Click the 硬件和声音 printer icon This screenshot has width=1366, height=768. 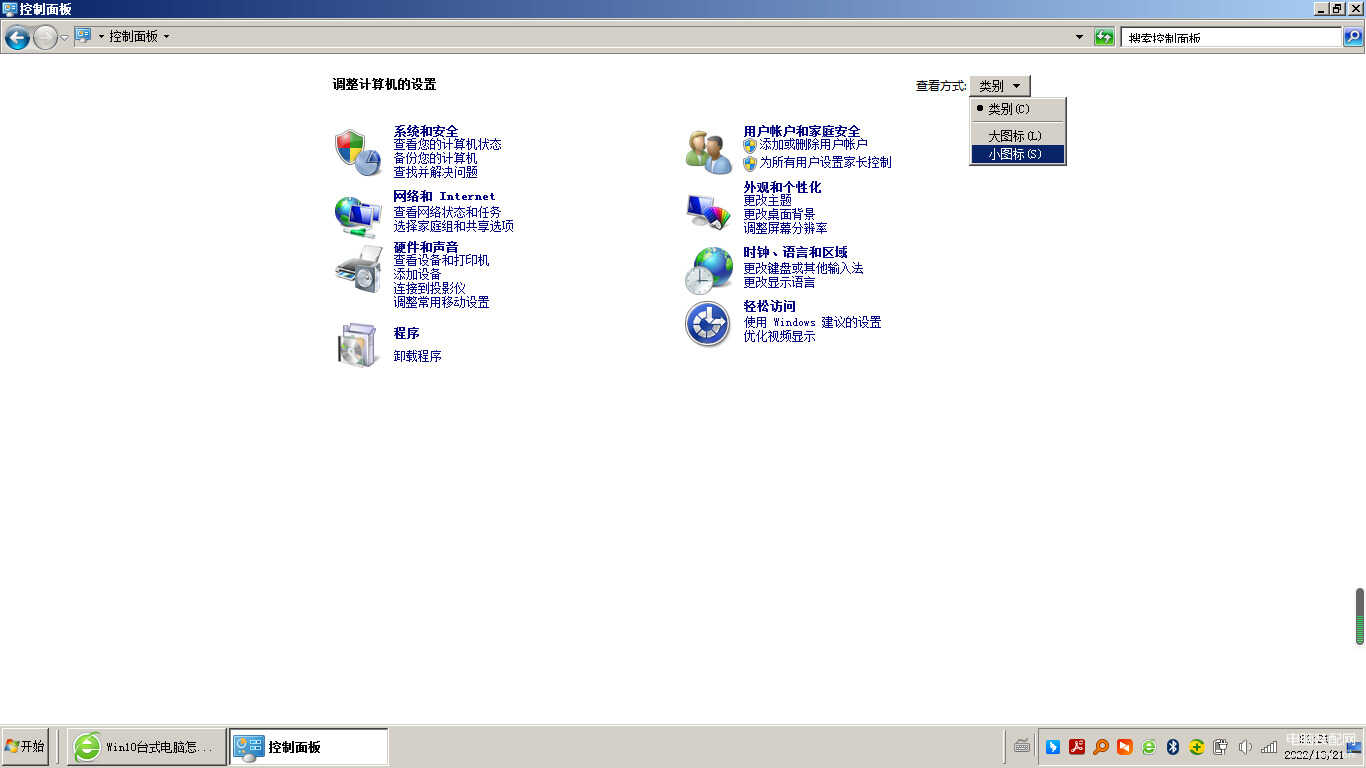(357, 268)
